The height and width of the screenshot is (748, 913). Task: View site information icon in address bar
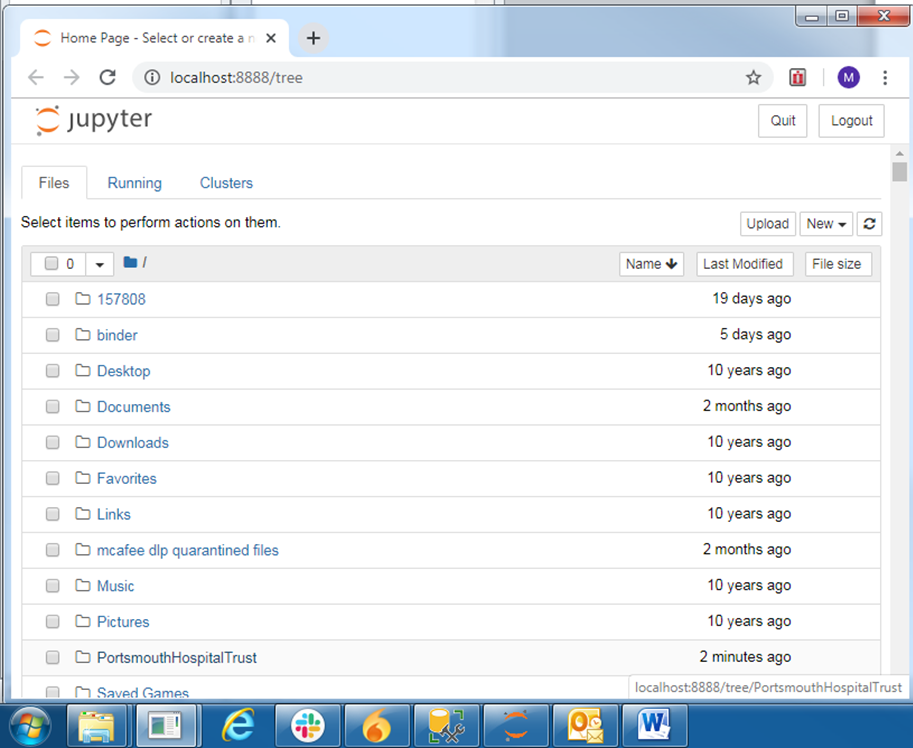152,77
